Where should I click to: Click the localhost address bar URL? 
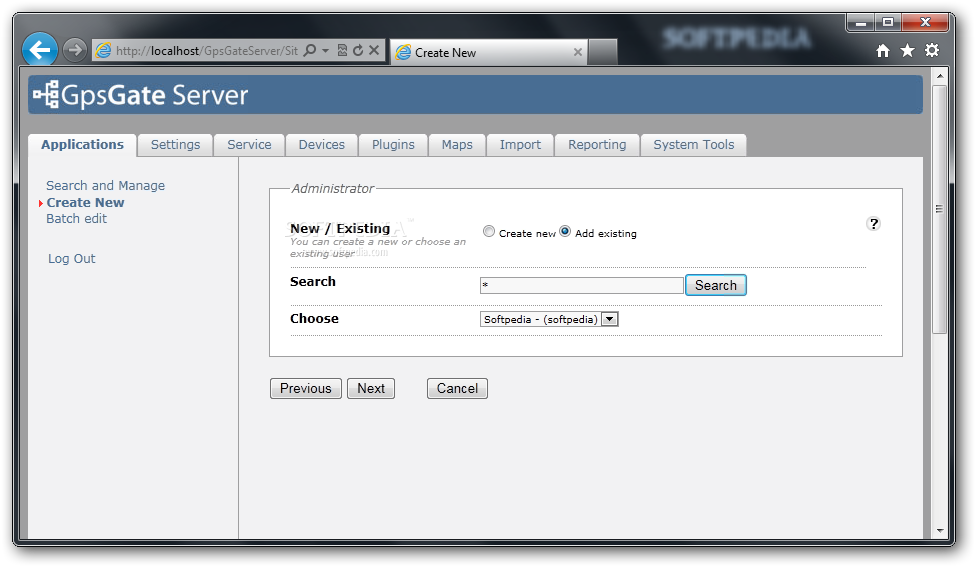[207, 50]
